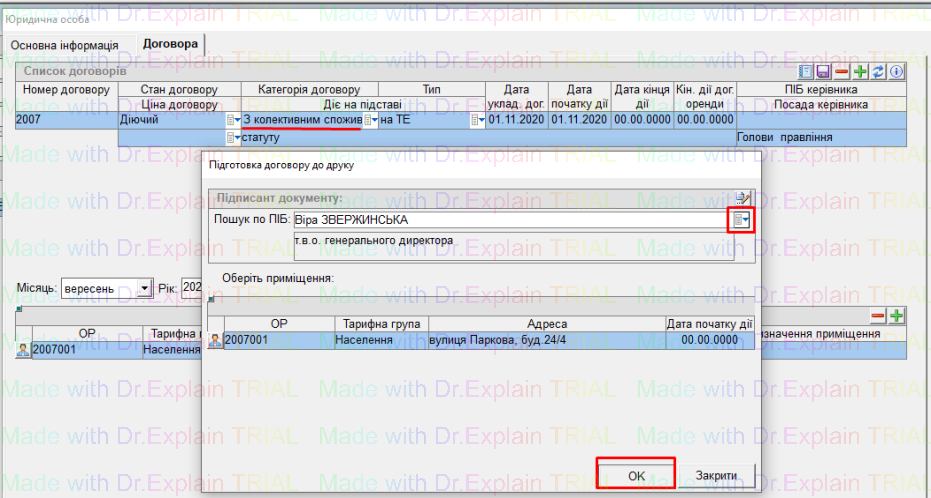The width and height of the screenshot is (931, 498).
Task: Open the contract type dropdown showing на ТЕ
Action: pos(478,120)
